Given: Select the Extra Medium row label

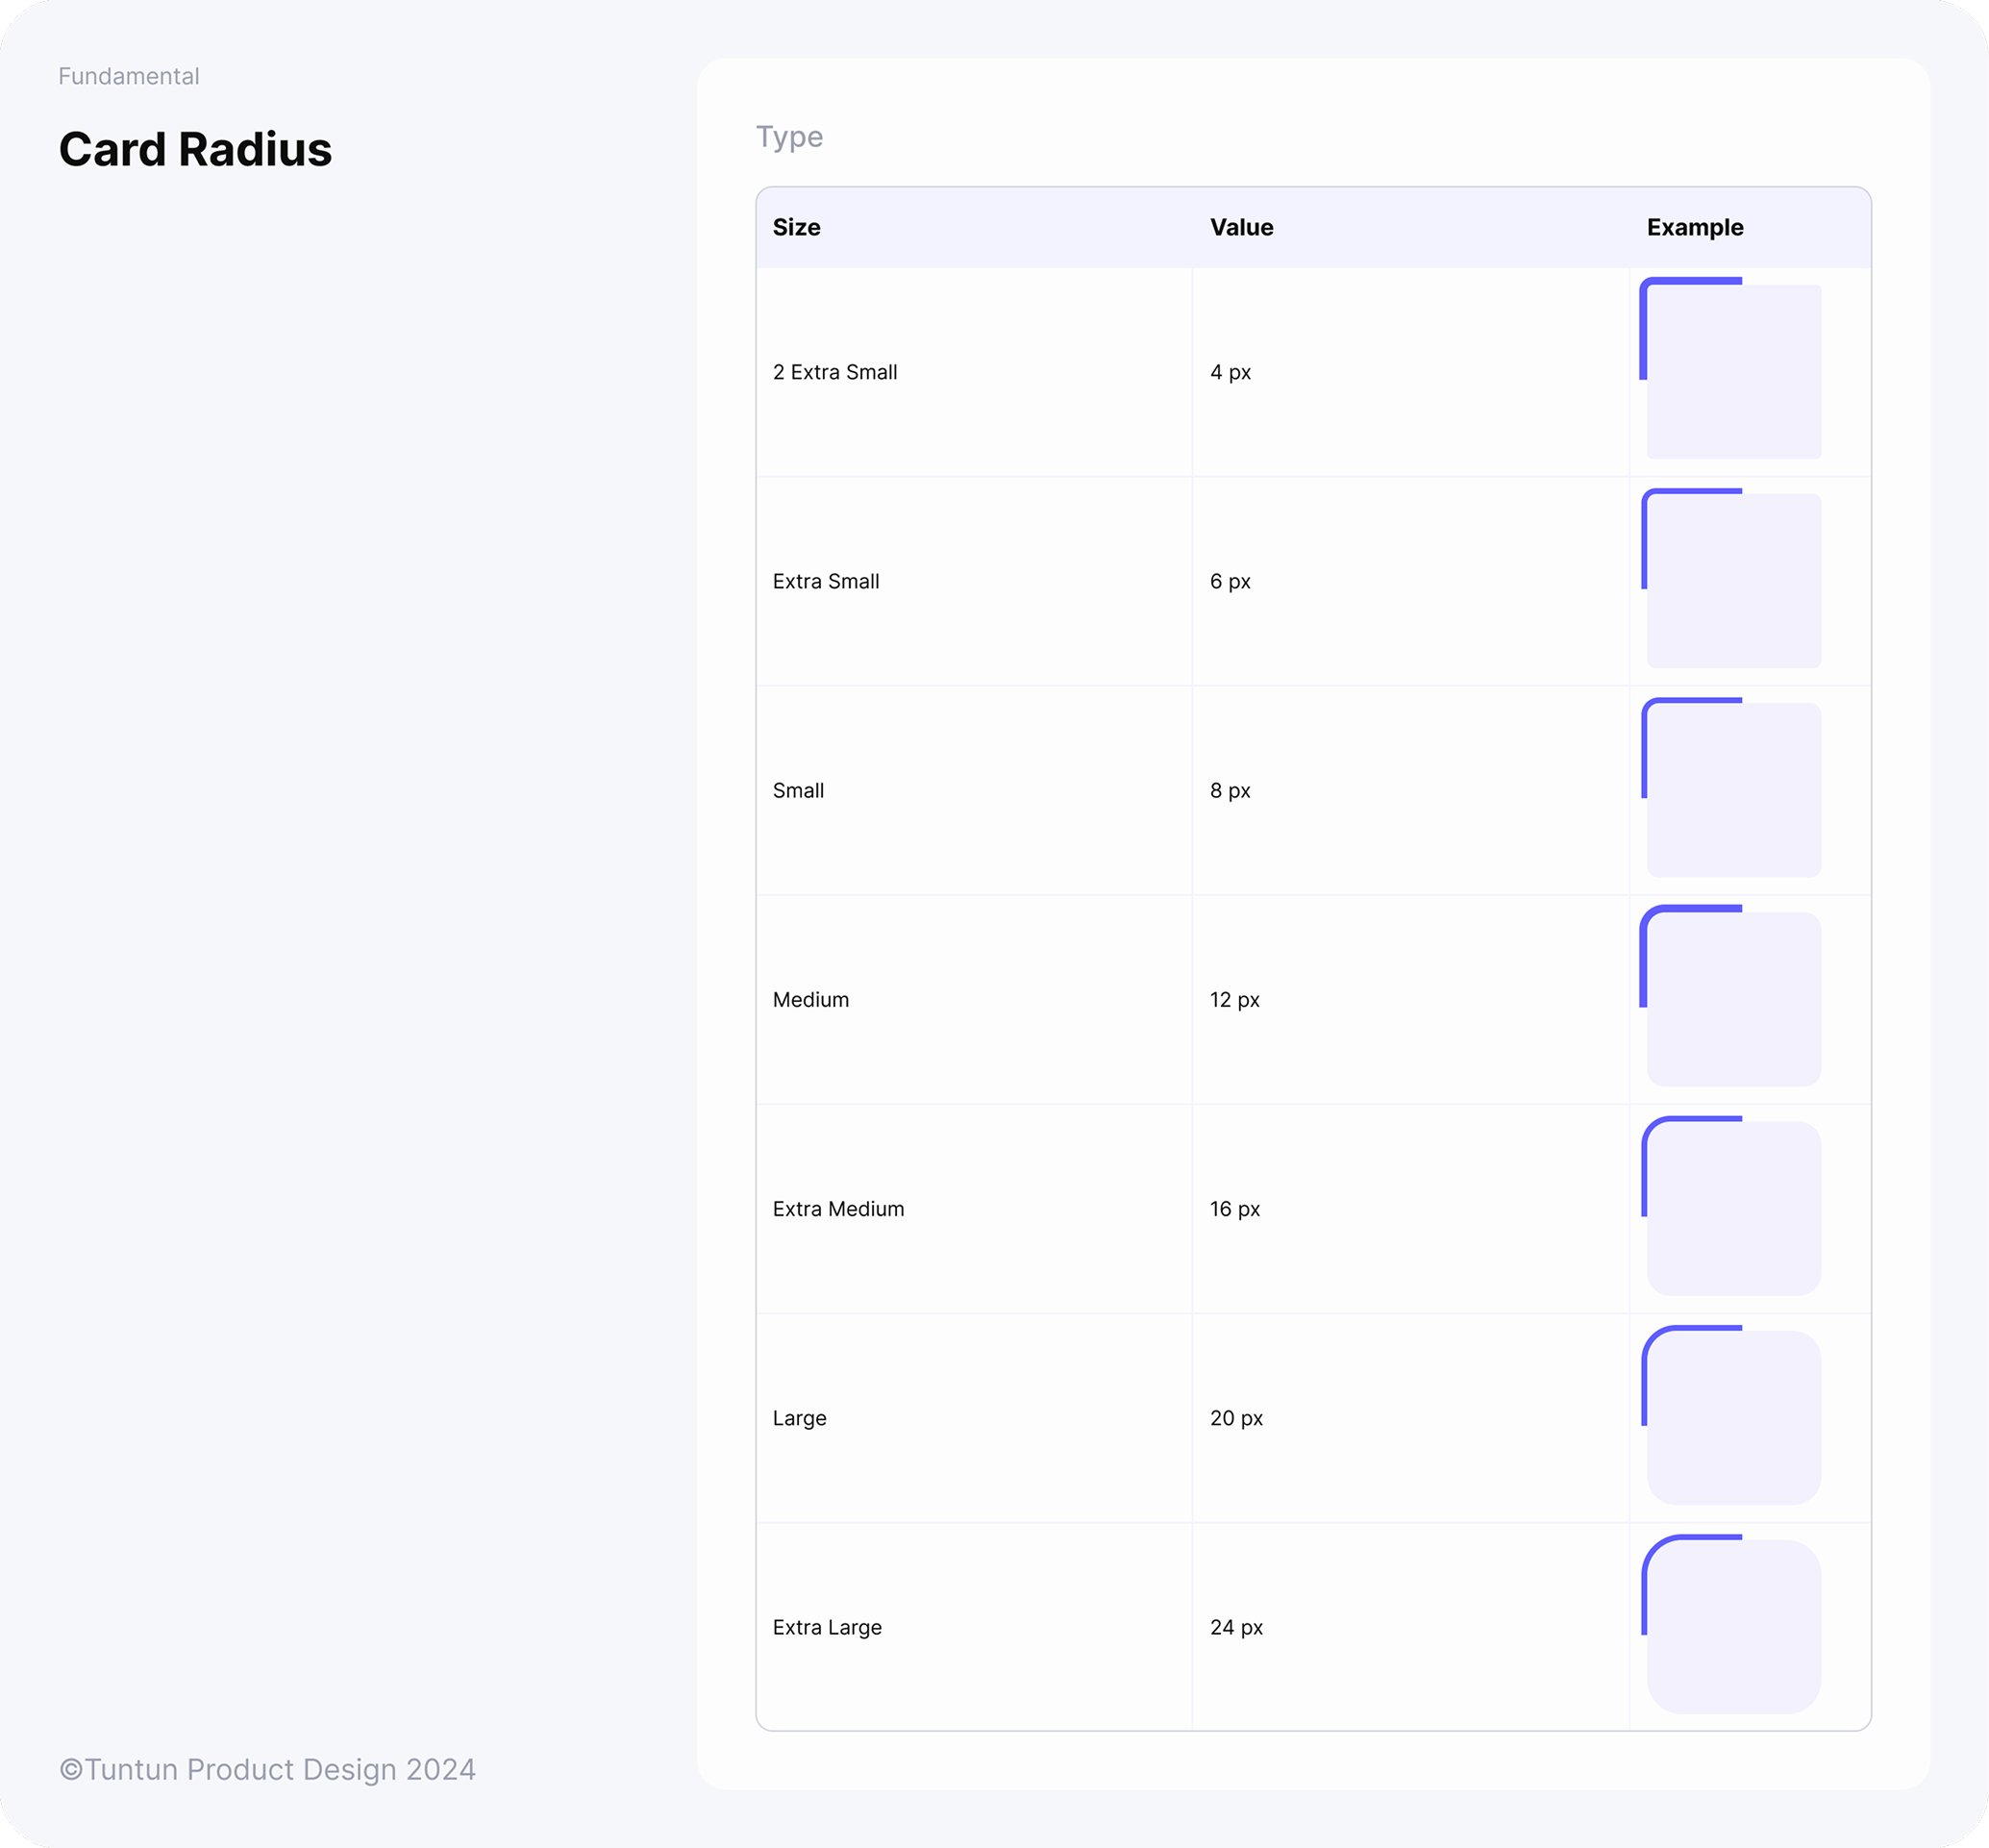Looking at the screenshot, I should coord(838,1208).
